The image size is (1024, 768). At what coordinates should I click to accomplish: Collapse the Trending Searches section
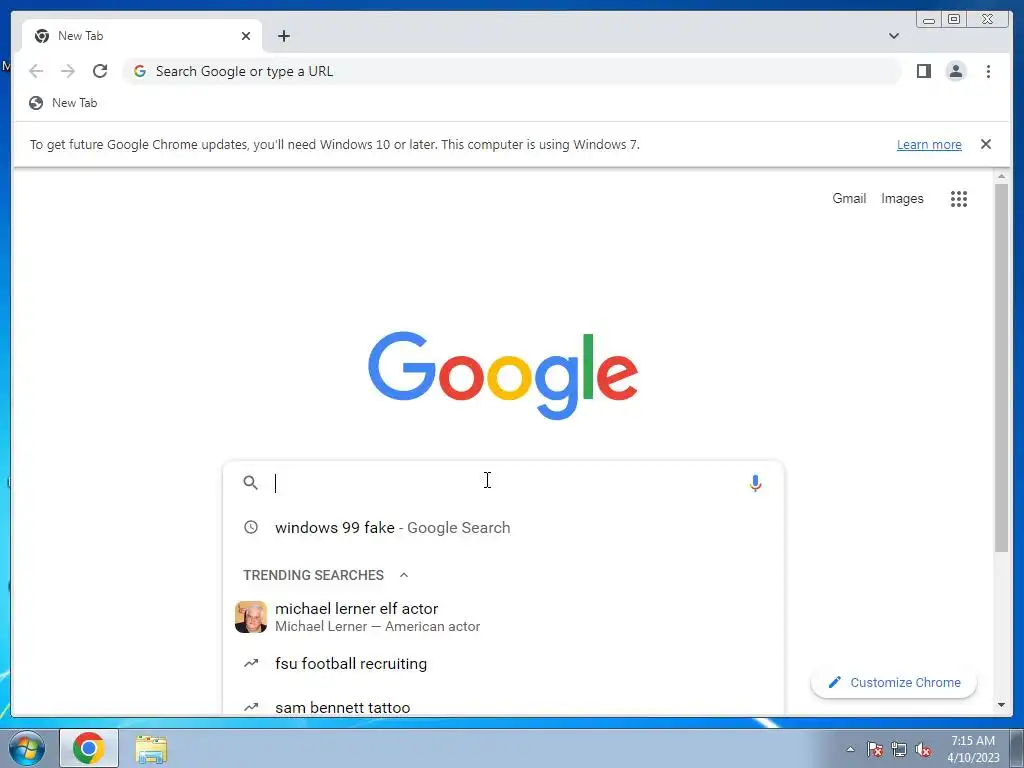(404, 575)
